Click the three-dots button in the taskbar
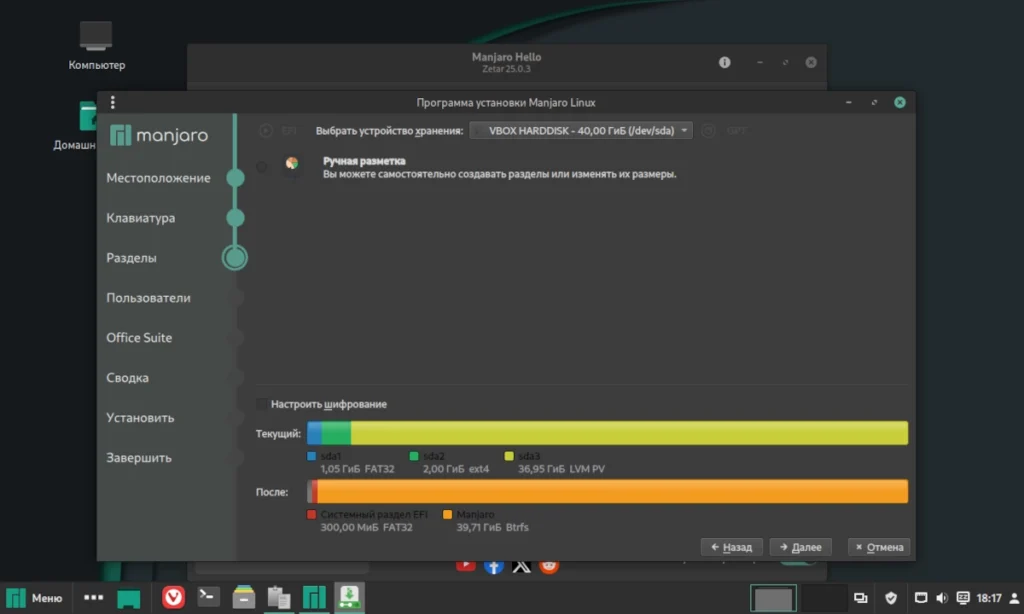 (93, 597)
